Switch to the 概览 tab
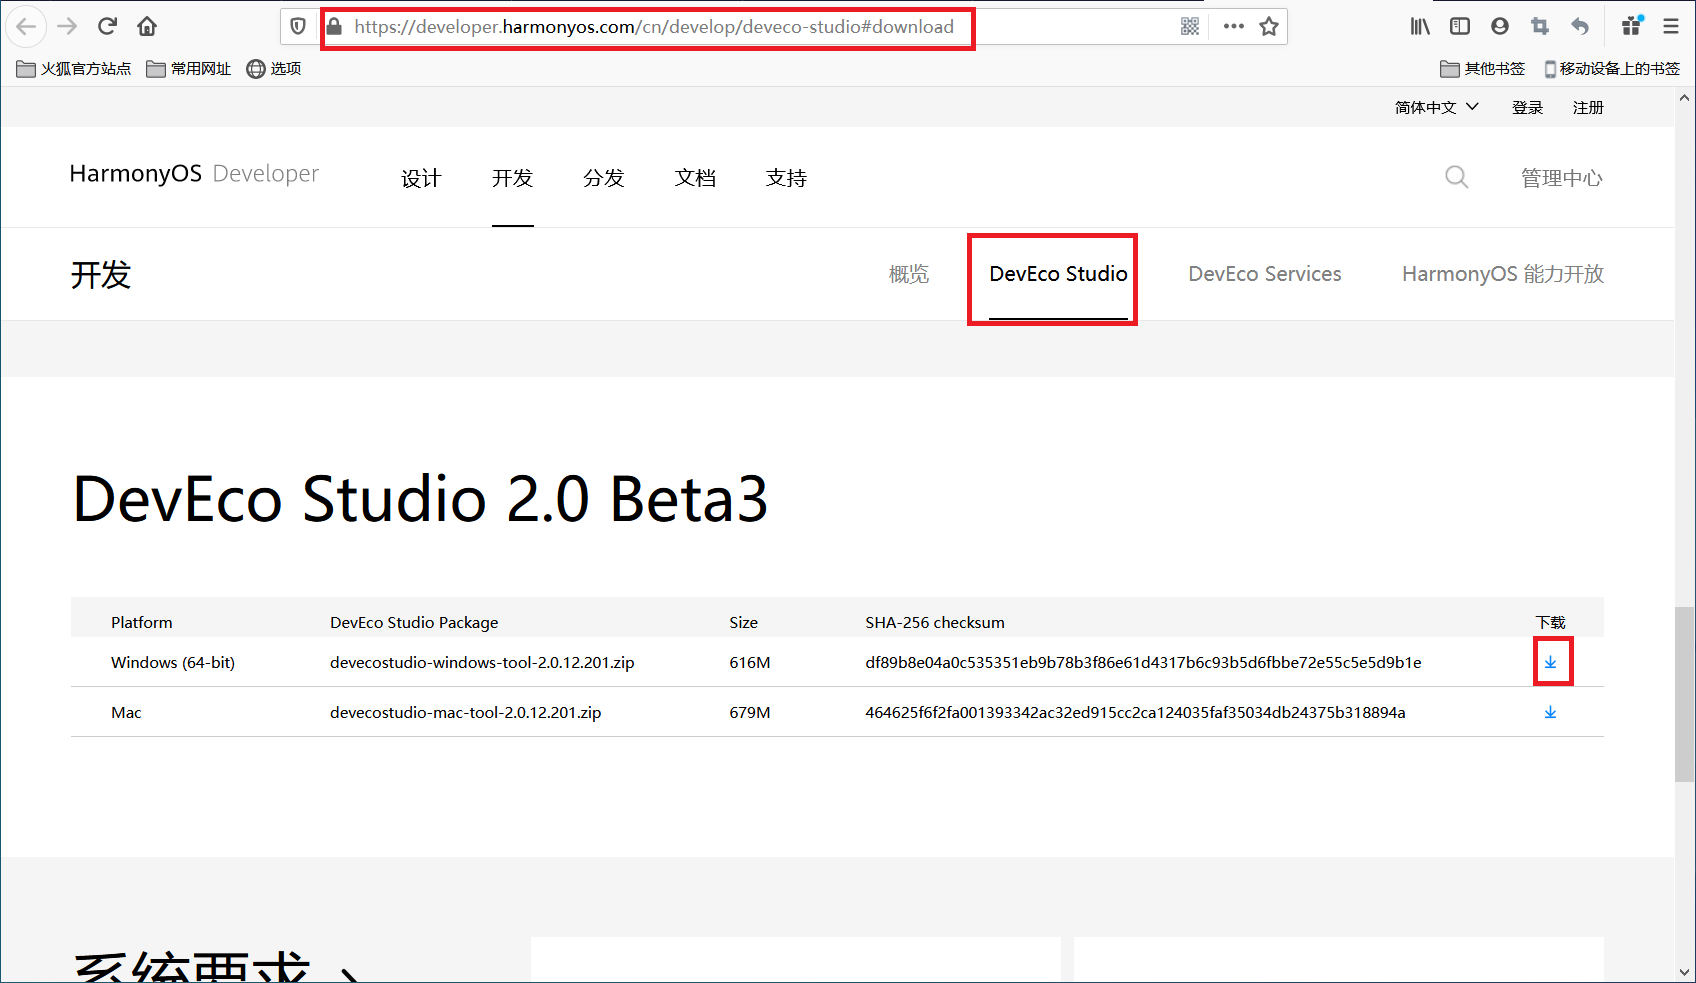Screen dimensions: 1696x983 click(909, 274)
